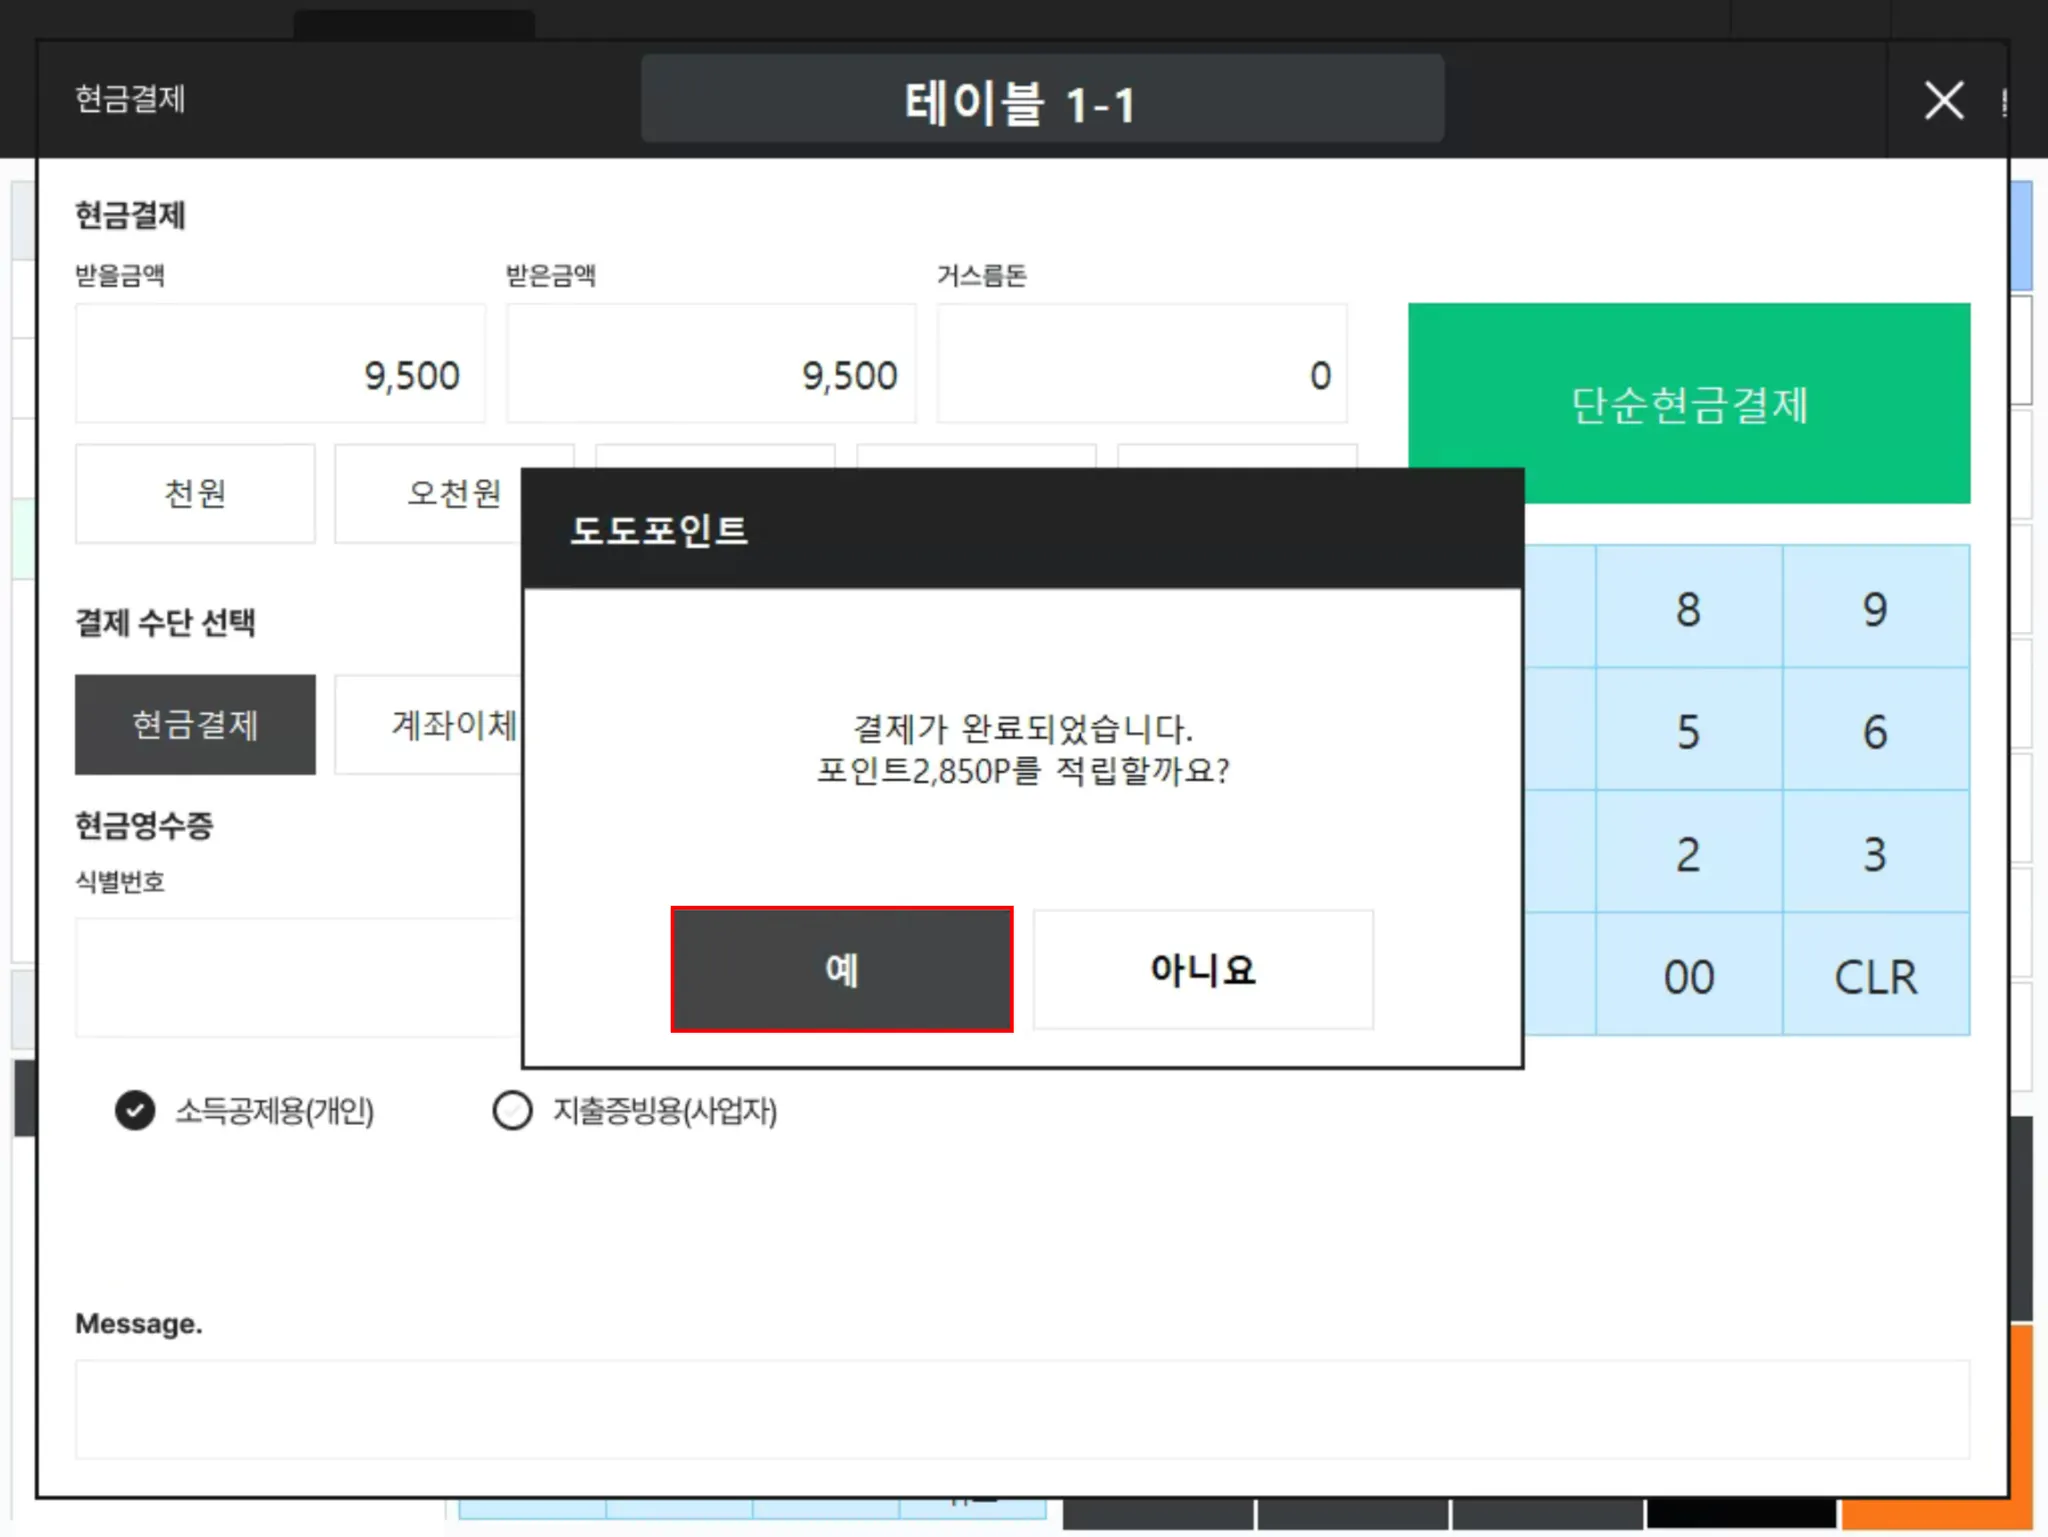Decline point accumulation with 아니요 button
Image resolution: width=2048 pixels, height=1537 pixels.
pos(1202,969)
